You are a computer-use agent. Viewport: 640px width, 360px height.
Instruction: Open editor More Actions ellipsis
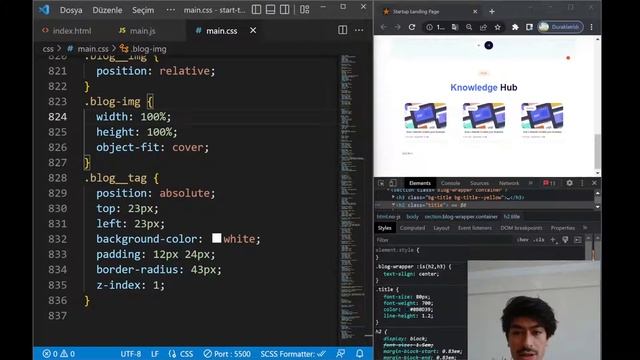[359, 30]
